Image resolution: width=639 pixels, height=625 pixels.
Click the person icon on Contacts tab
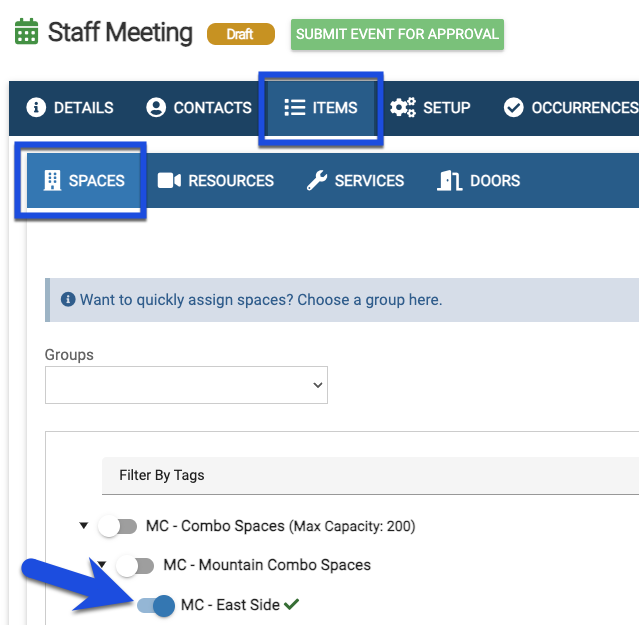tap(156, 108)
